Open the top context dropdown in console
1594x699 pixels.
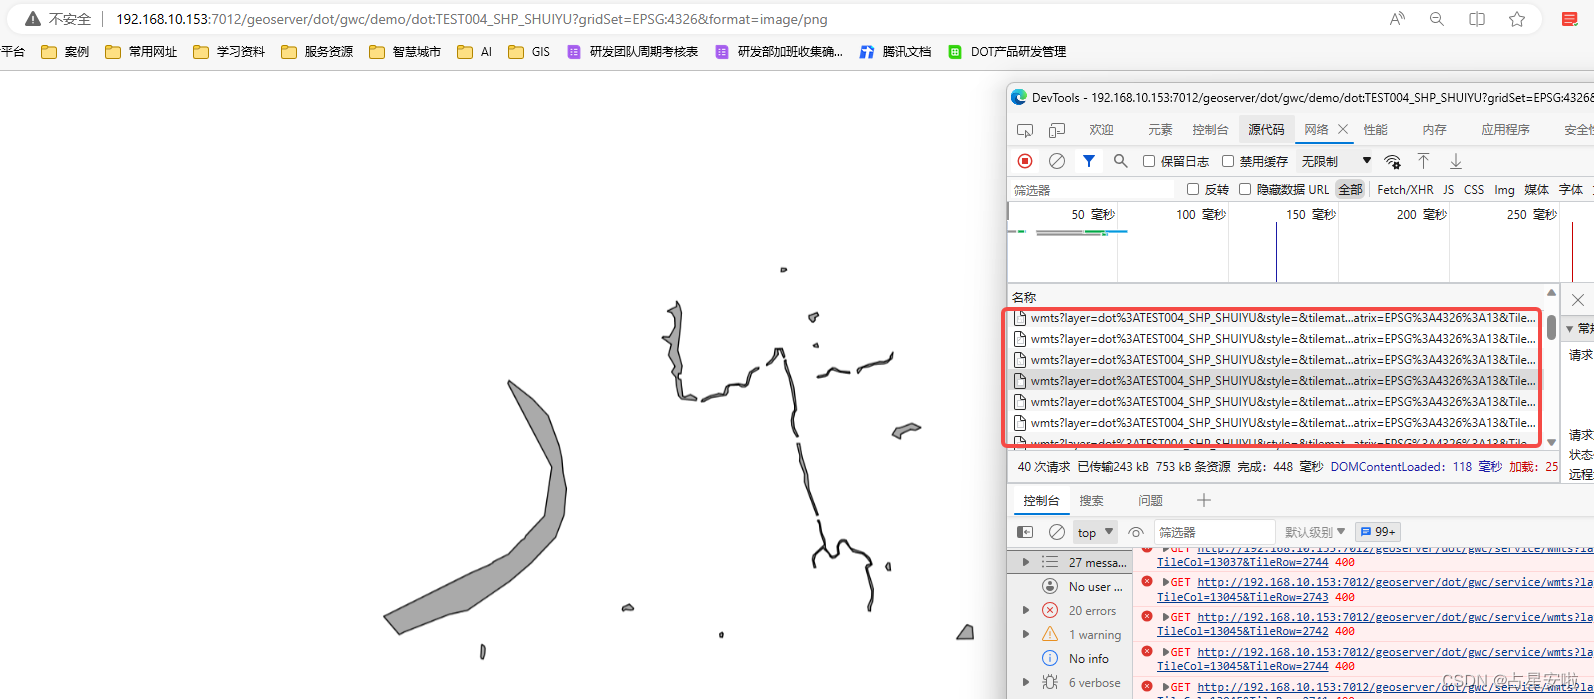tap(1095, 532)
